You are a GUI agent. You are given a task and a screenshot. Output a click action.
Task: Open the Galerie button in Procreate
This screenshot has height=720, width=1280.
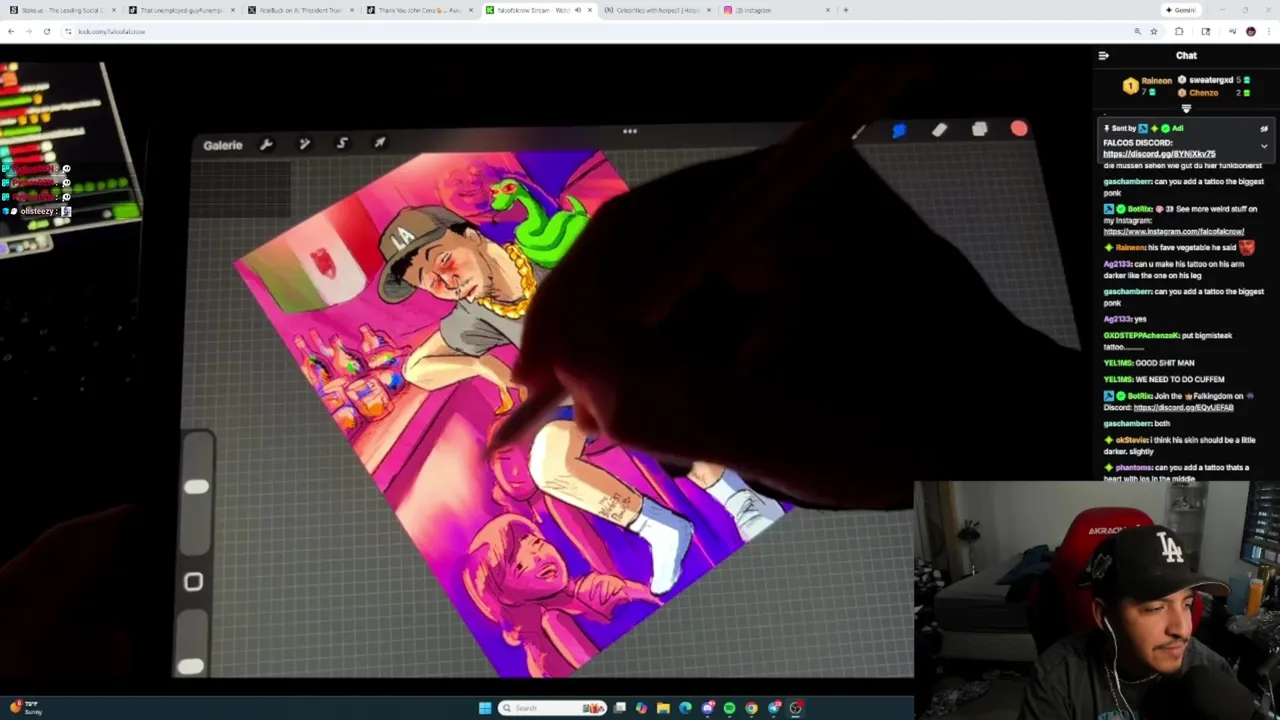(x=222, y=145)
